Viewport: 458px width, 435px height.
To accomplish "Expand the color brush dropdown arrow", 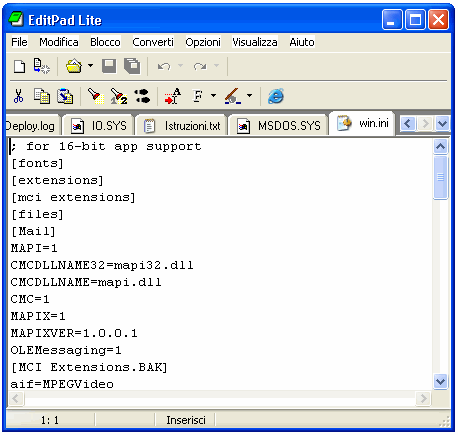I will point(249,96).
